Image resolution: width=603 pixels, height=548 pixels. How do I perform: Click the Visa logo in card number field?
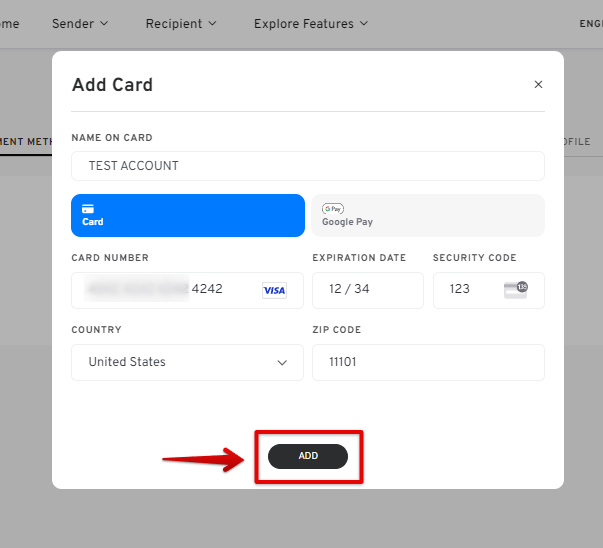[274, 290]
